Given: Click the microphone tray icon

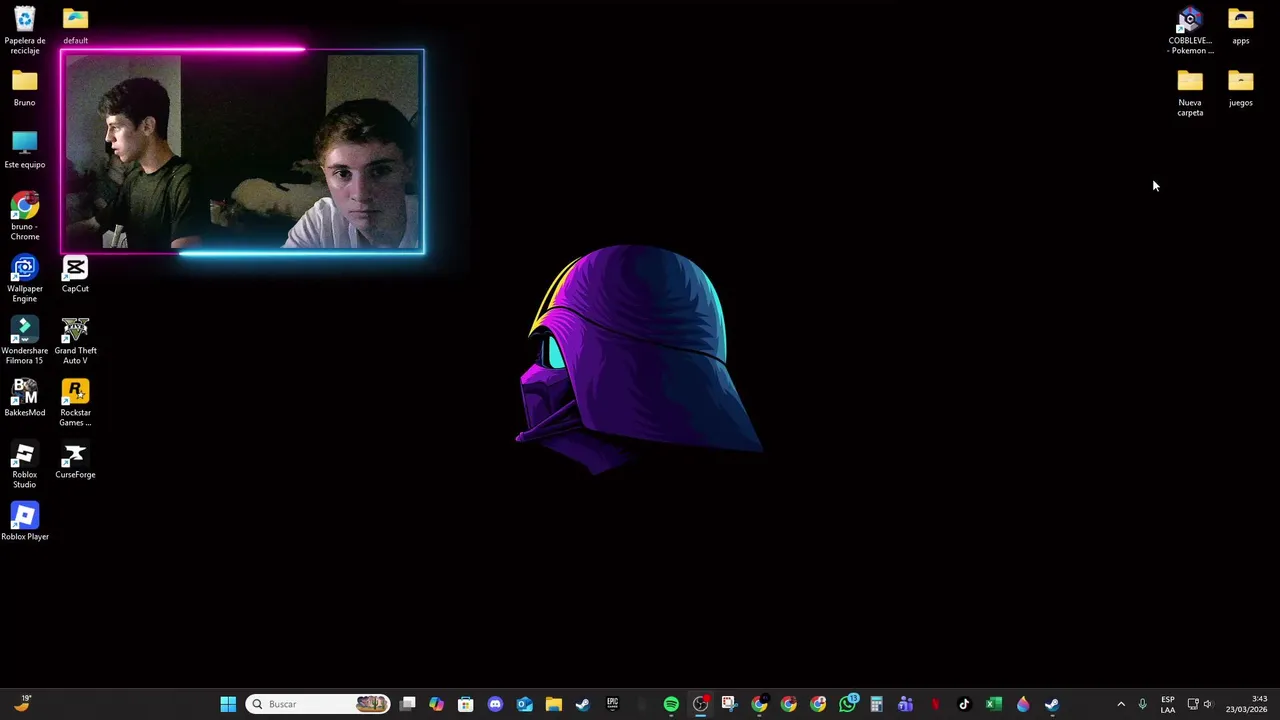Looking at the screenshot, I should [1142, 704].
